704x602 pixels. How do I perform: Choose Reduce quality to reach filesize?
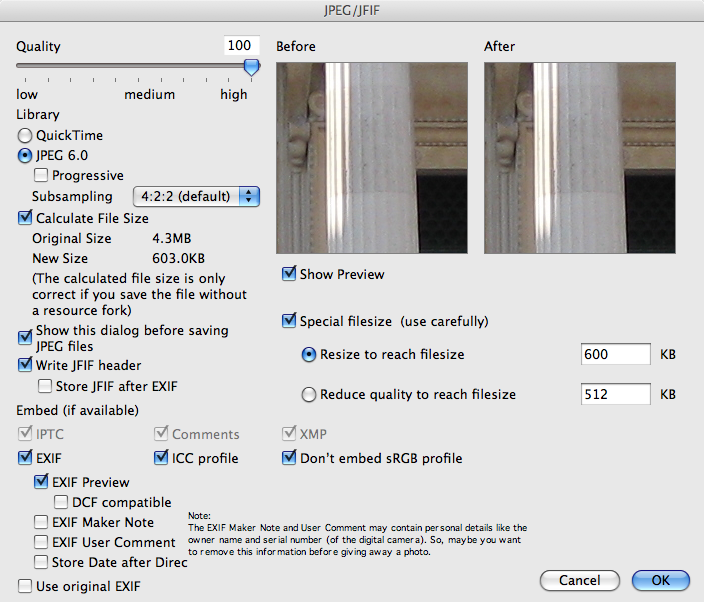coord(308,395)
